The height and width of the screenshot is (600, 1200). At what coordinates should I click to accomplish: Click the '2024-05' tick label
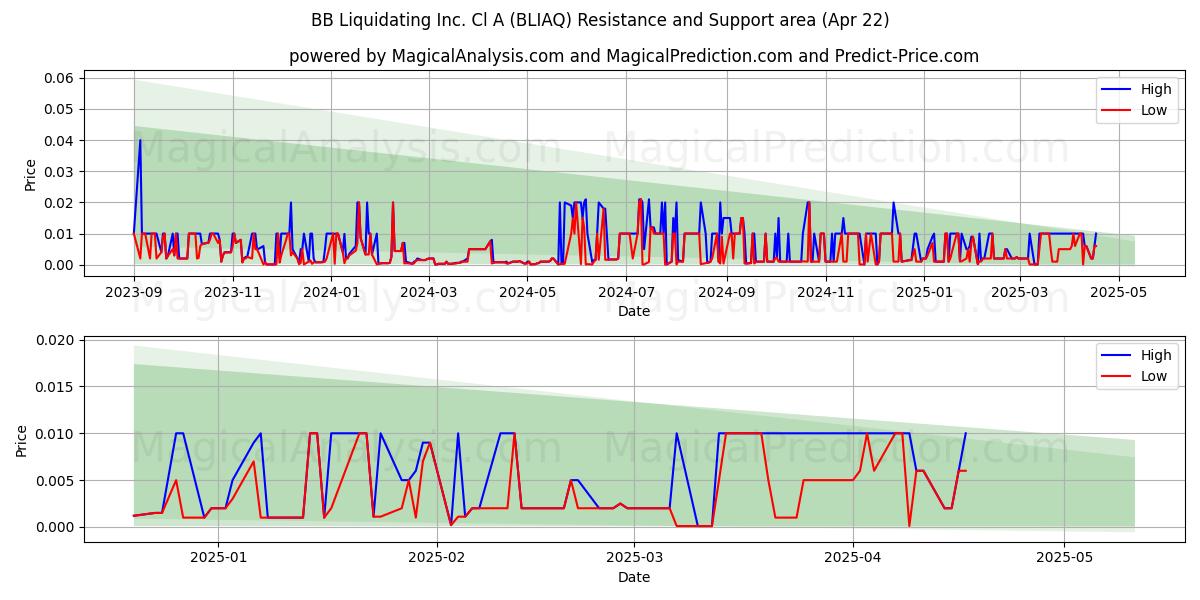tap(528, 292)
